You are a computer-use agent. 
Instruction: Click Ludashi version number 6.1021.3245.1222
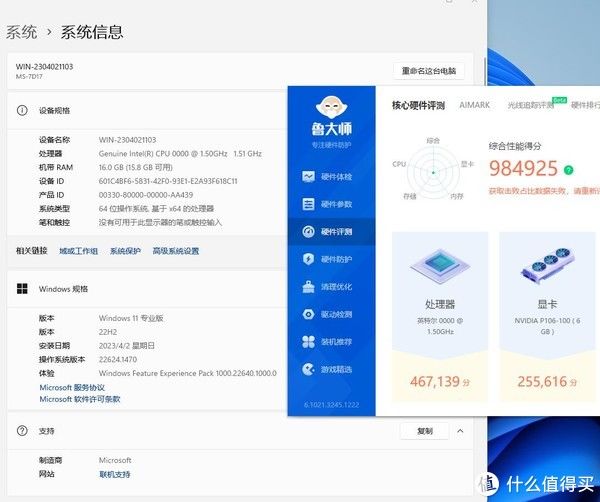[x=331, y=404]
